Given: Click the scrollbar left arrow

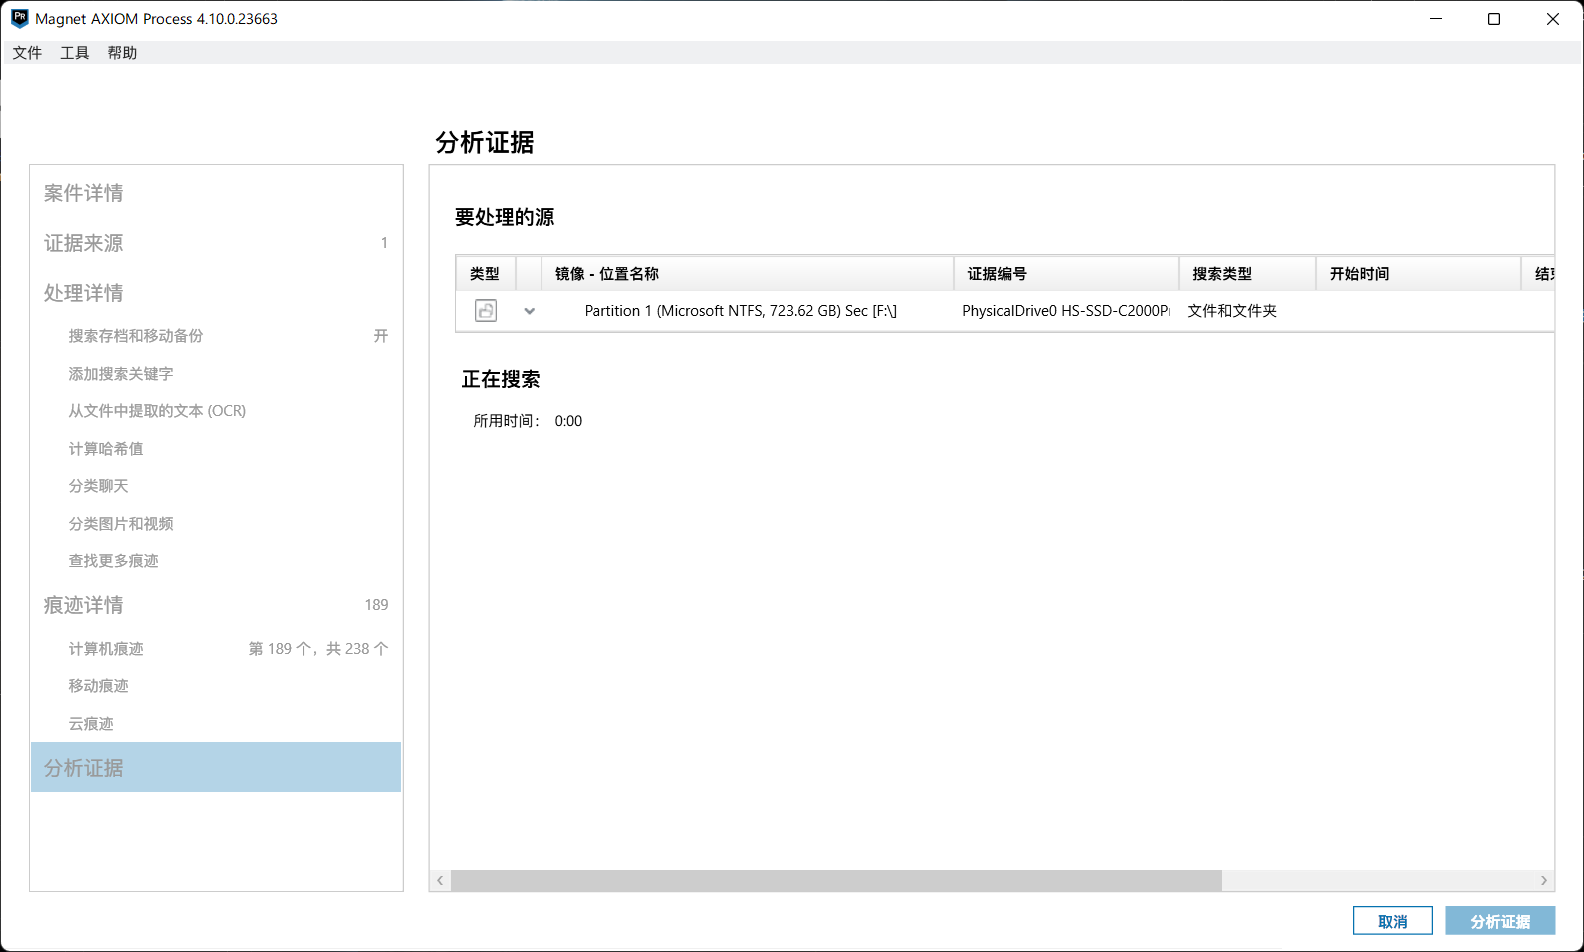Looking at the screenshot, I should pyautogui.click(x=440, y=880).
